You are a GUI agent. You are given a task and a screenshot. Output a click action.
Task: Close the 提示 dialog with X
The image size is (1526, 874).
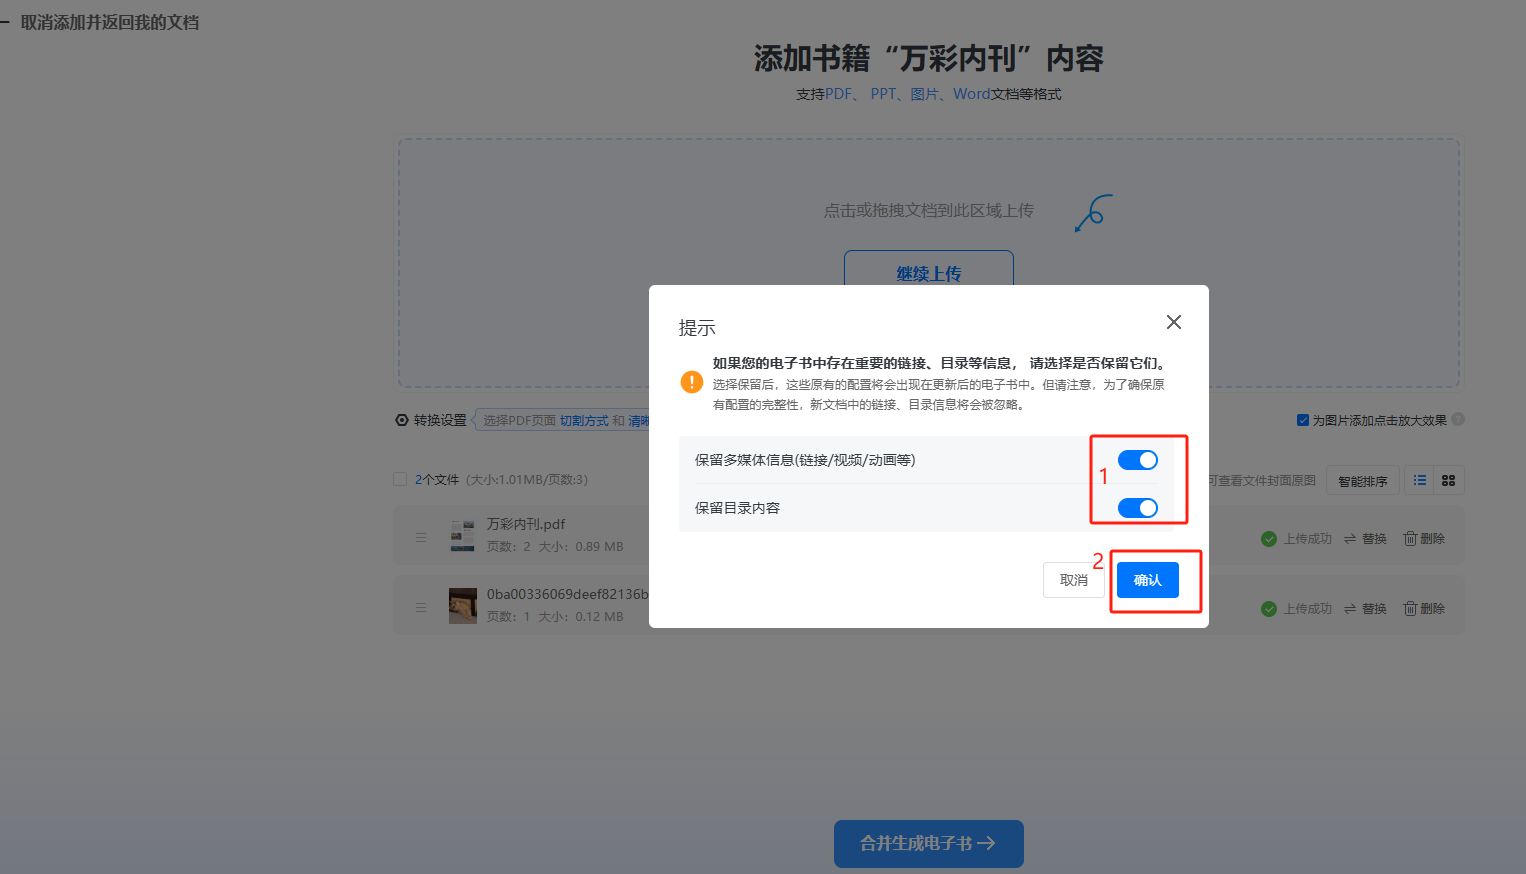tap(1173, 322)
